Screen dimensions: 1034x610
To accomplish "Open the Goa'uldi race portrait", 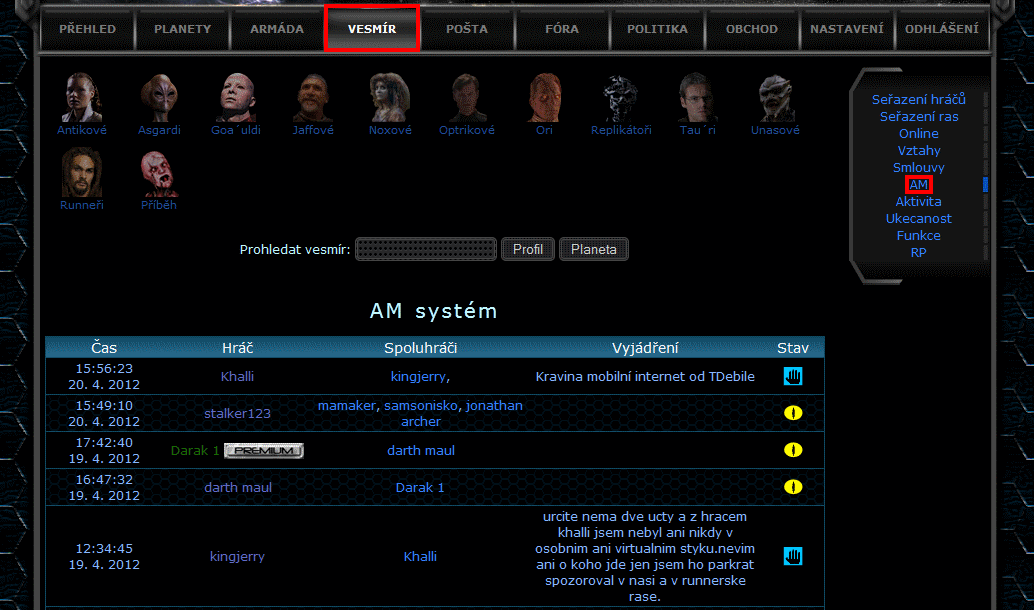I will (x=236, y=98).
